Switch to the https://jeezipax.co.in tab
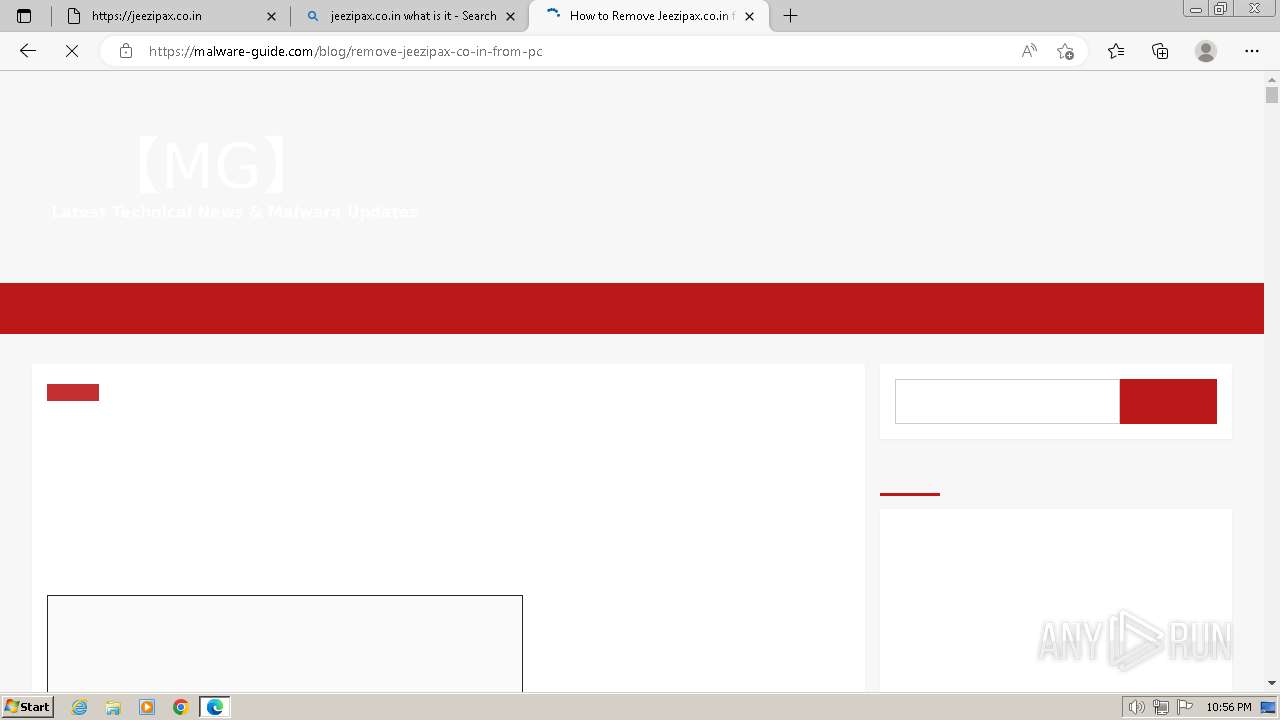Viewport: 1280px width, 720px height. point(169,16)
